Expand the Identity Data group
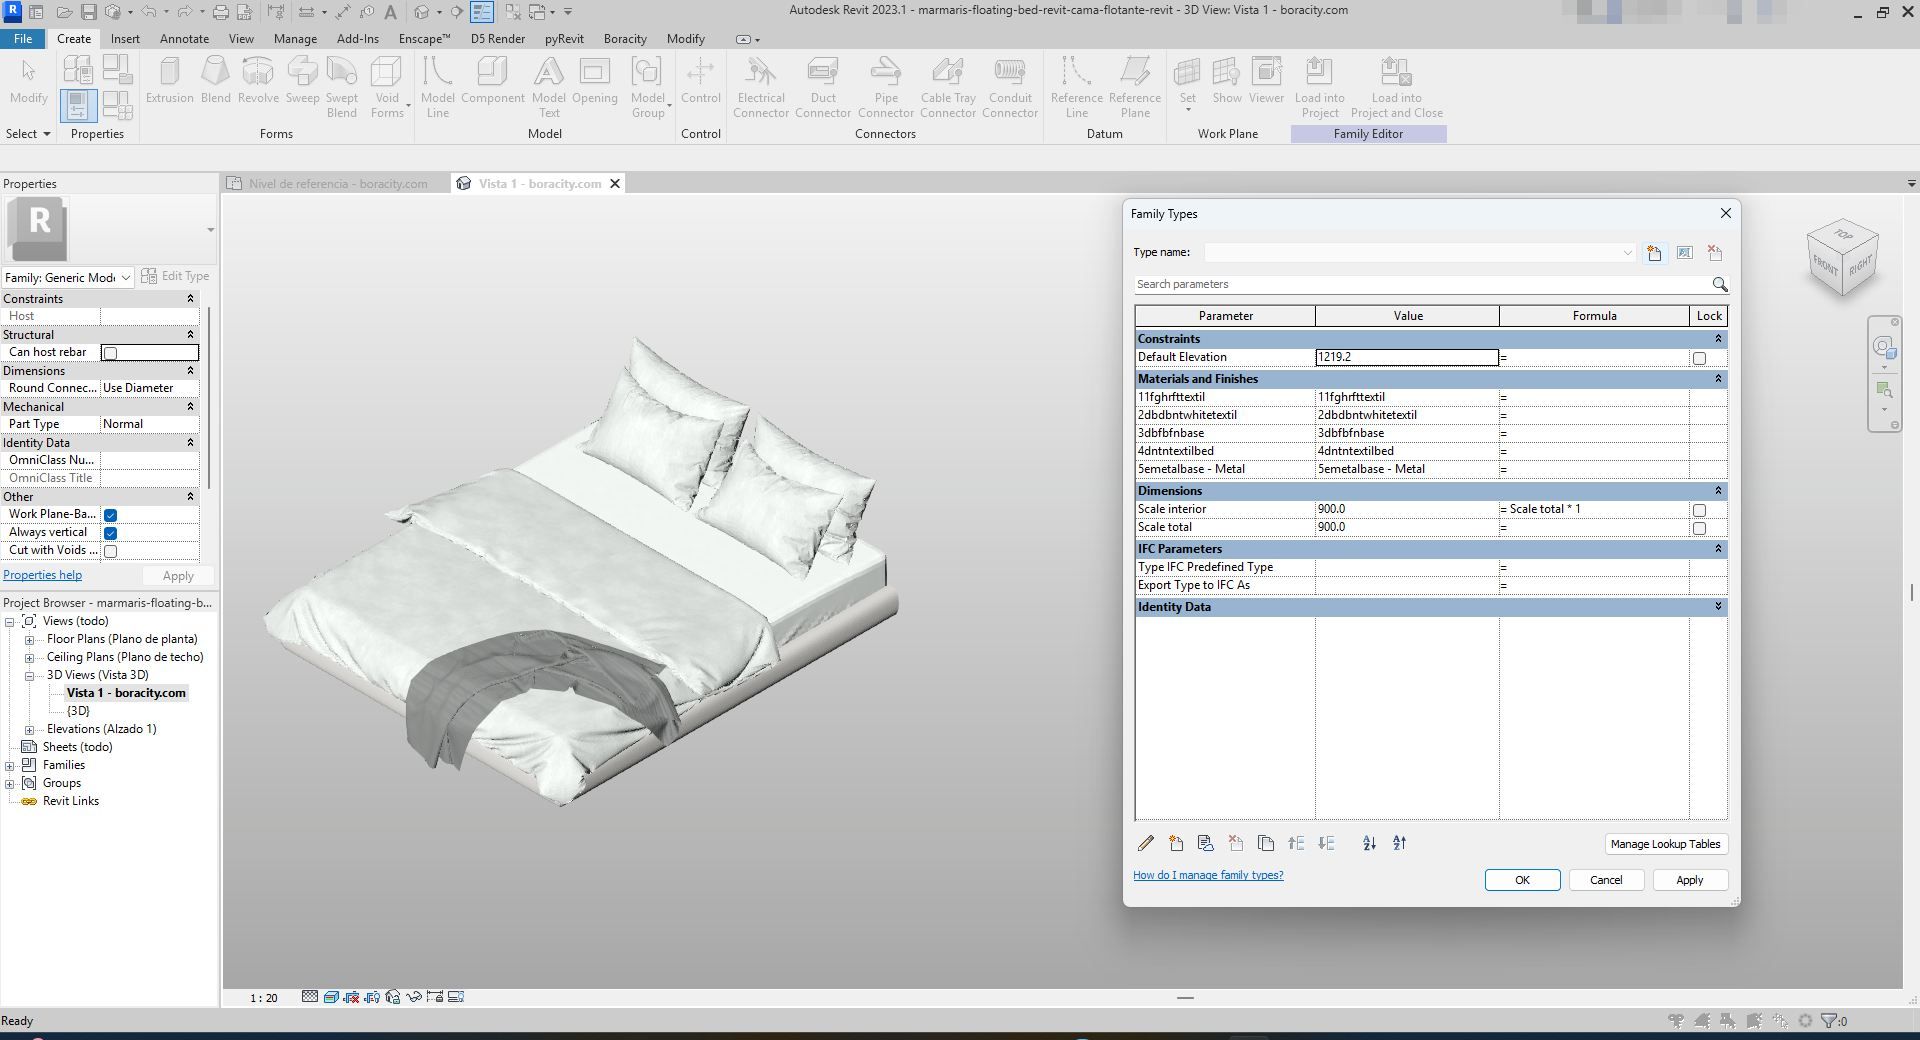 [1718, 607]
